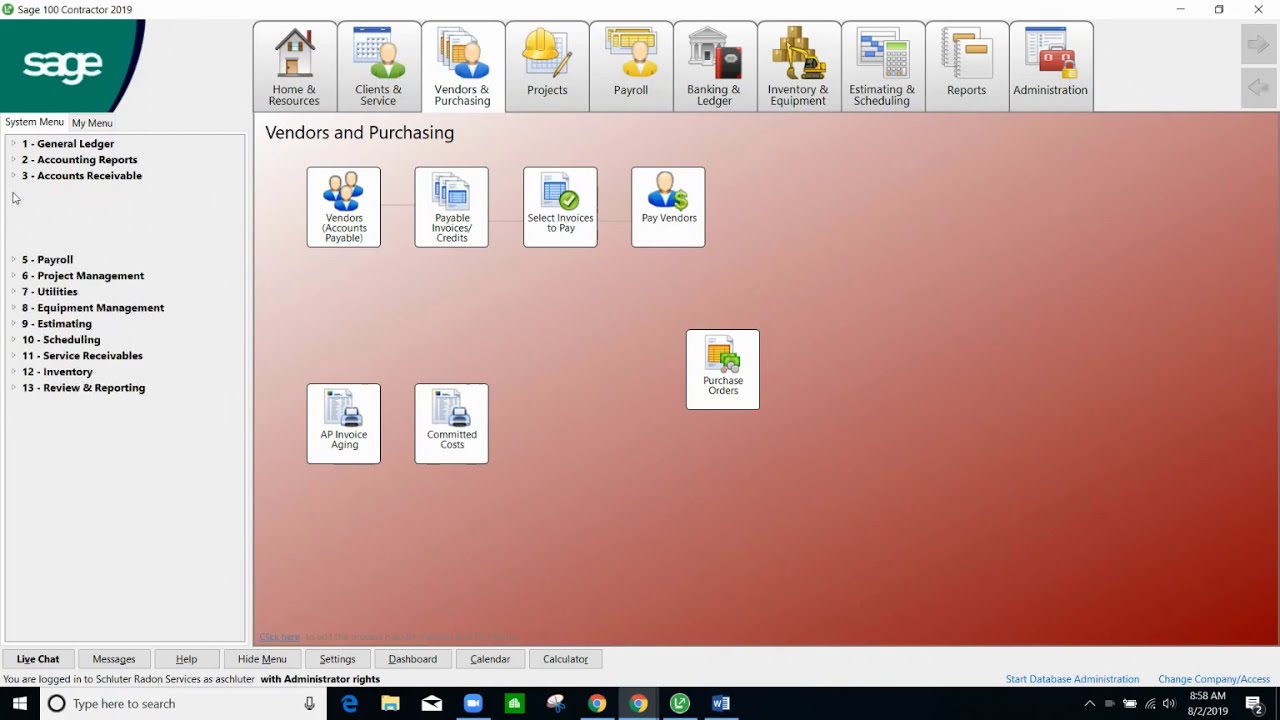Launch the Calculator button
Screen dimensions: 1280x720
(x=566, y=659)
